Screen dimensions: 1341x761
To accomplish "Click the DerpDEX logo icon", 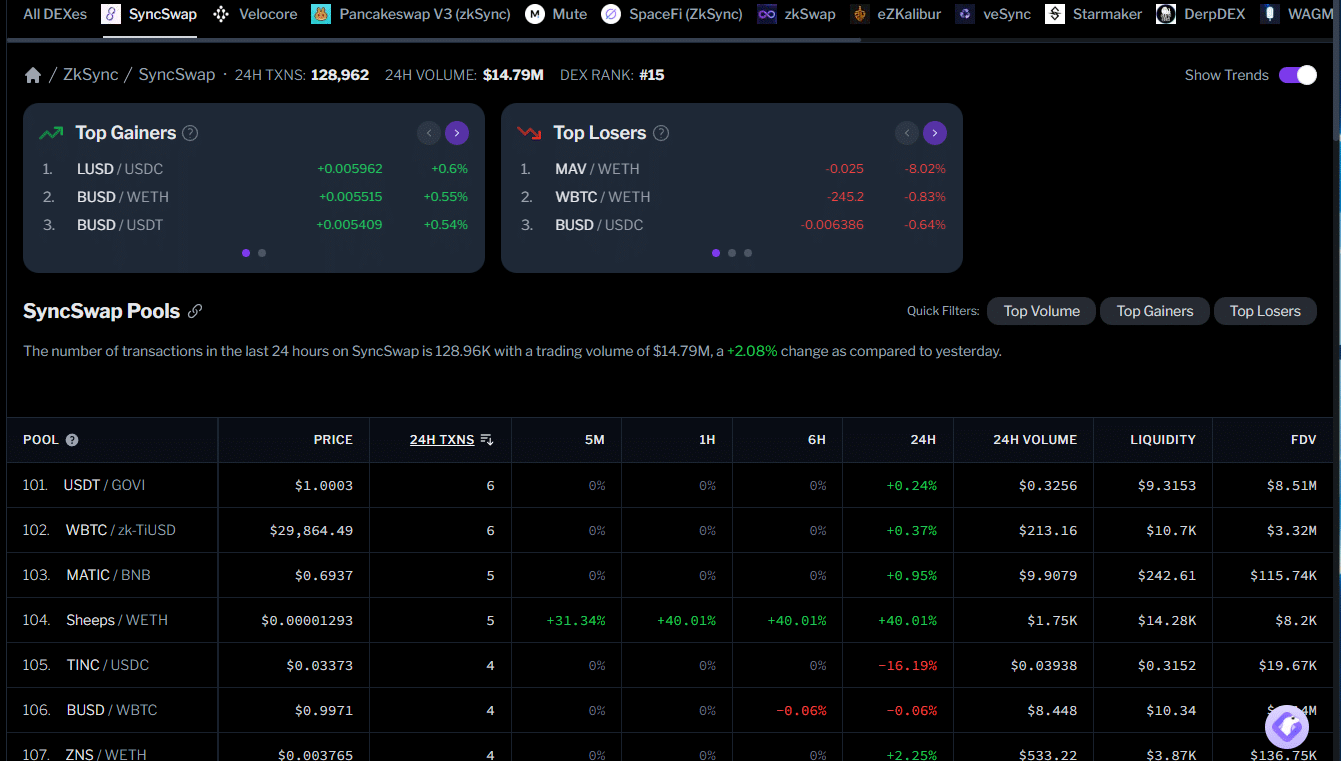I will pyautogui.click(x=1166, y=14).
